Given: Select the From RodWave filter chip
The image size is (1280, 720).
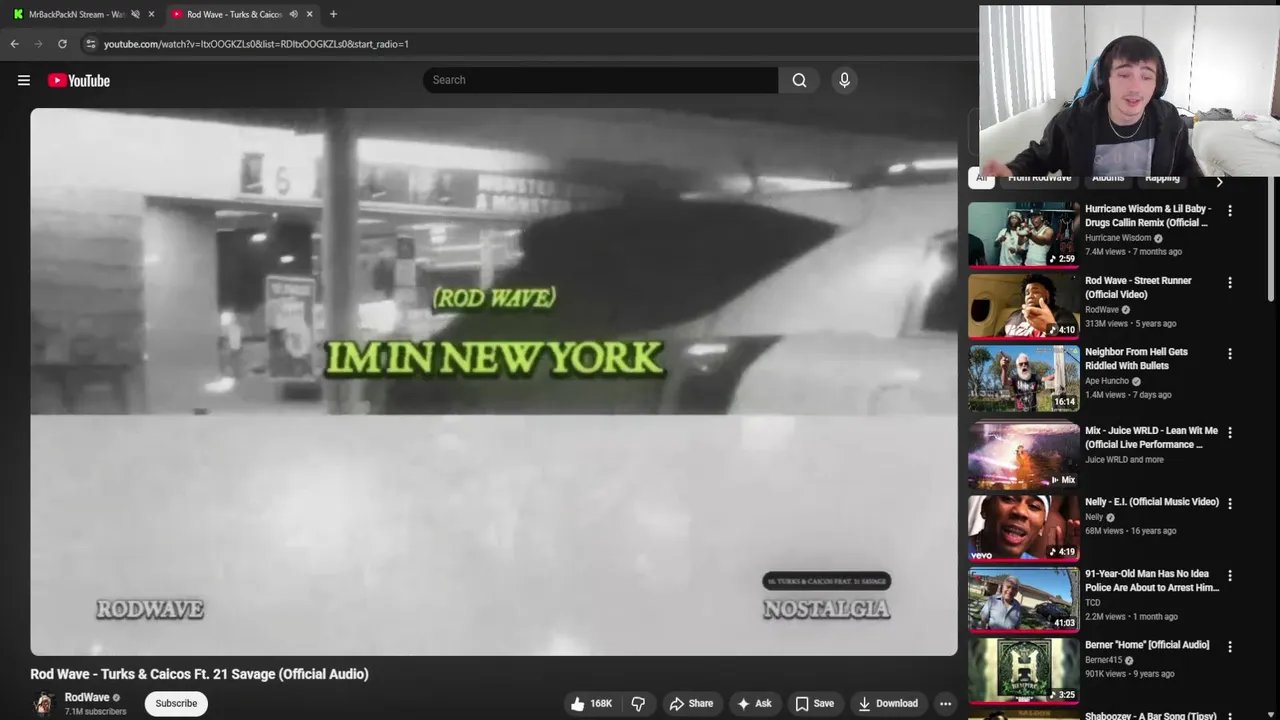Looking at the screenshot, I should coord(1039,179).
